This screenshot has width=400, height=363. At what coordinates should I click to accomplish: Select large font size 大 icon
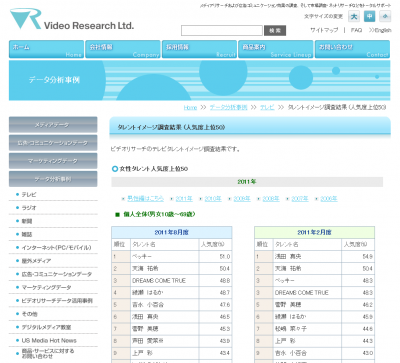point(354,16)
